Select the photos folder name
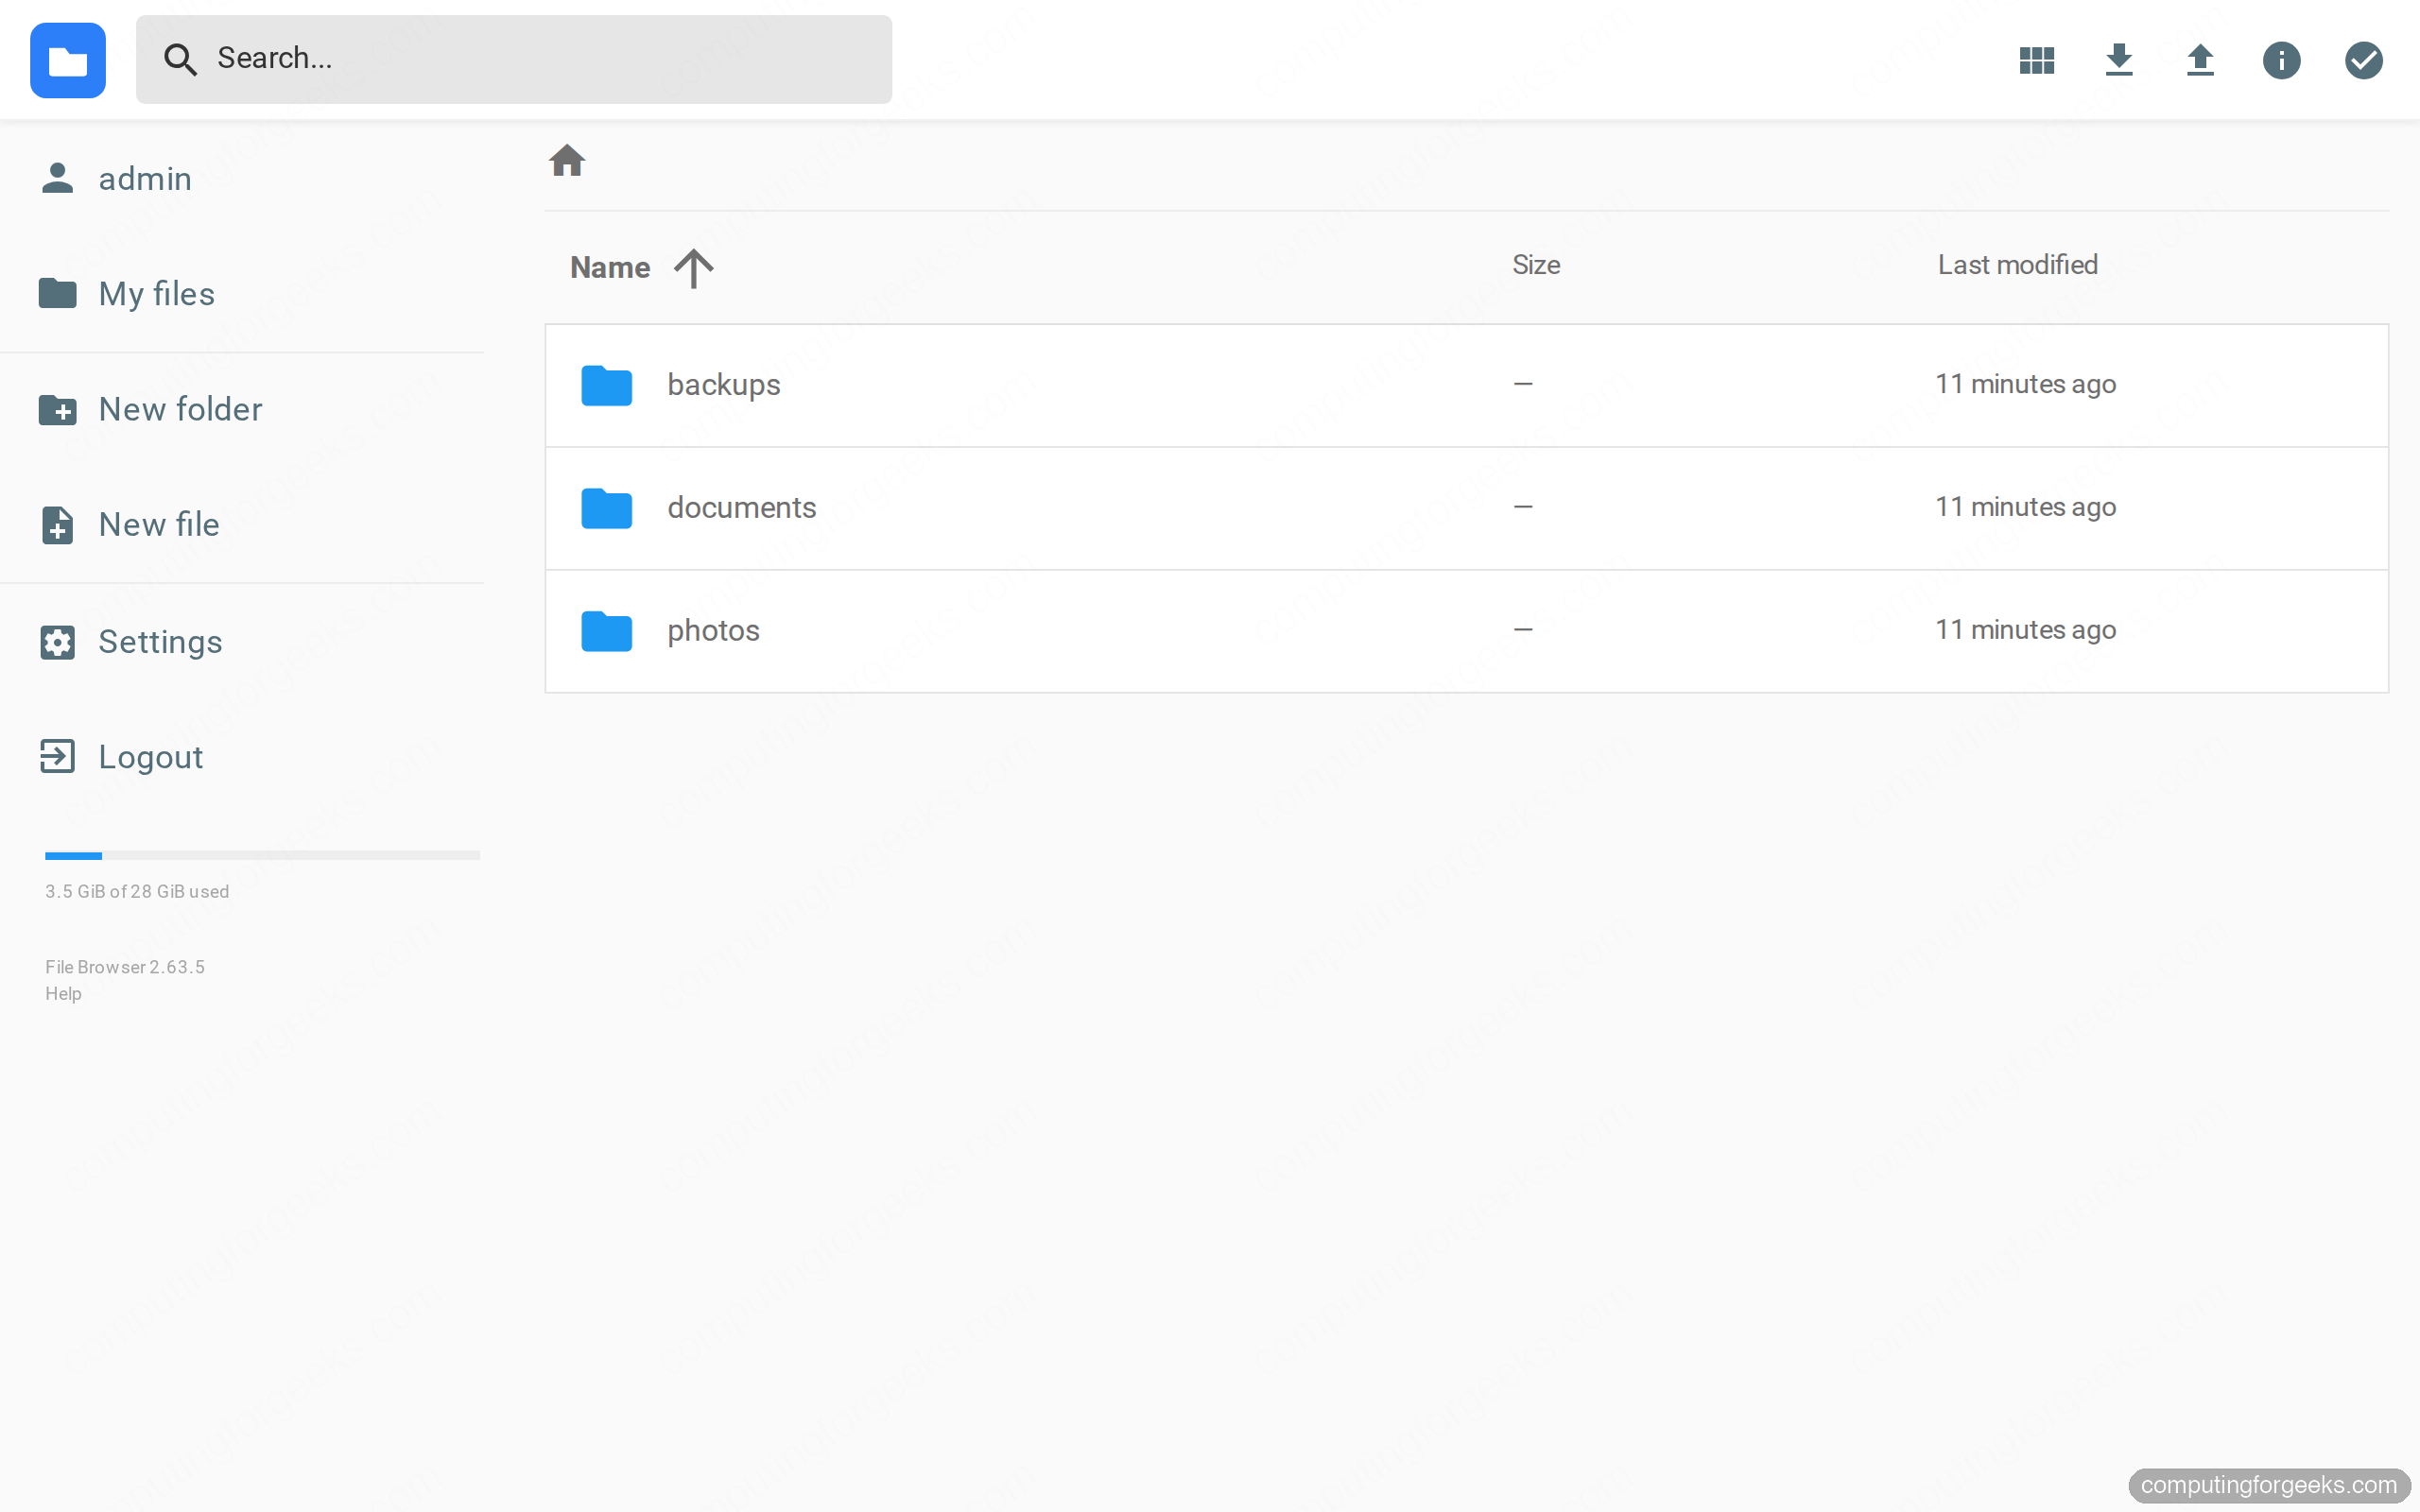The width and height of the screenshot is (2420, 1512). click(x=713, y=631)
